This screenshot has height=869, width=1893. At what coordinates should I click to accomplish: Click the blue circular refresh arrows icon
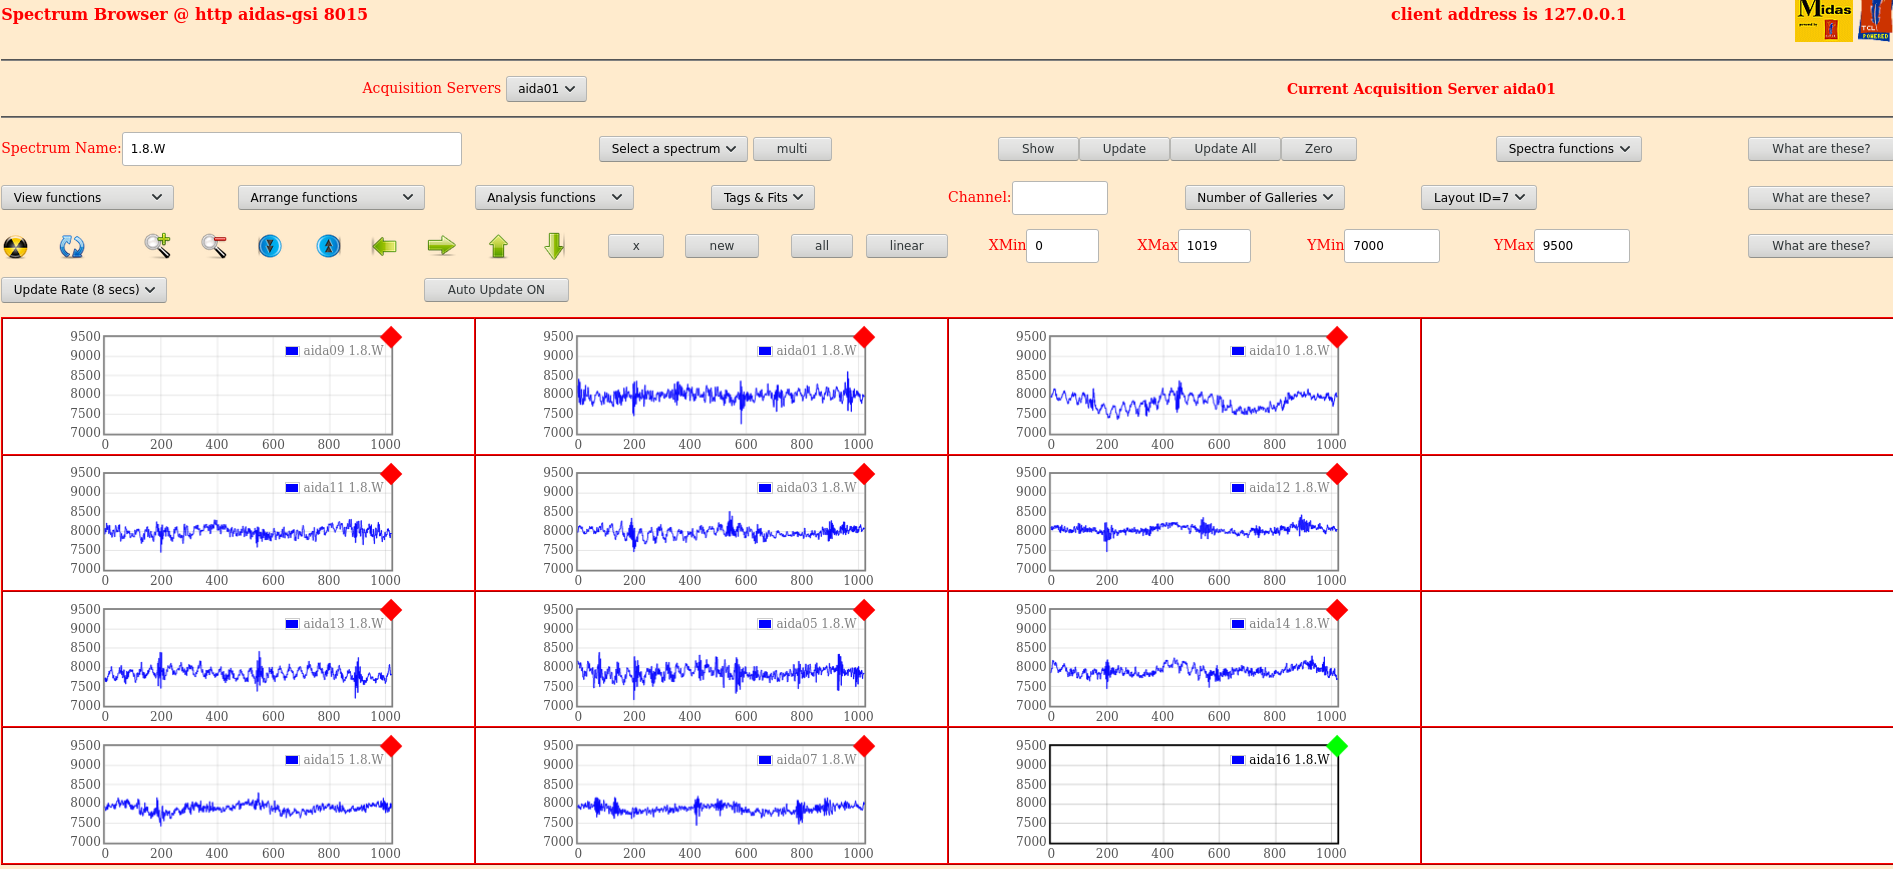[72, 246]
